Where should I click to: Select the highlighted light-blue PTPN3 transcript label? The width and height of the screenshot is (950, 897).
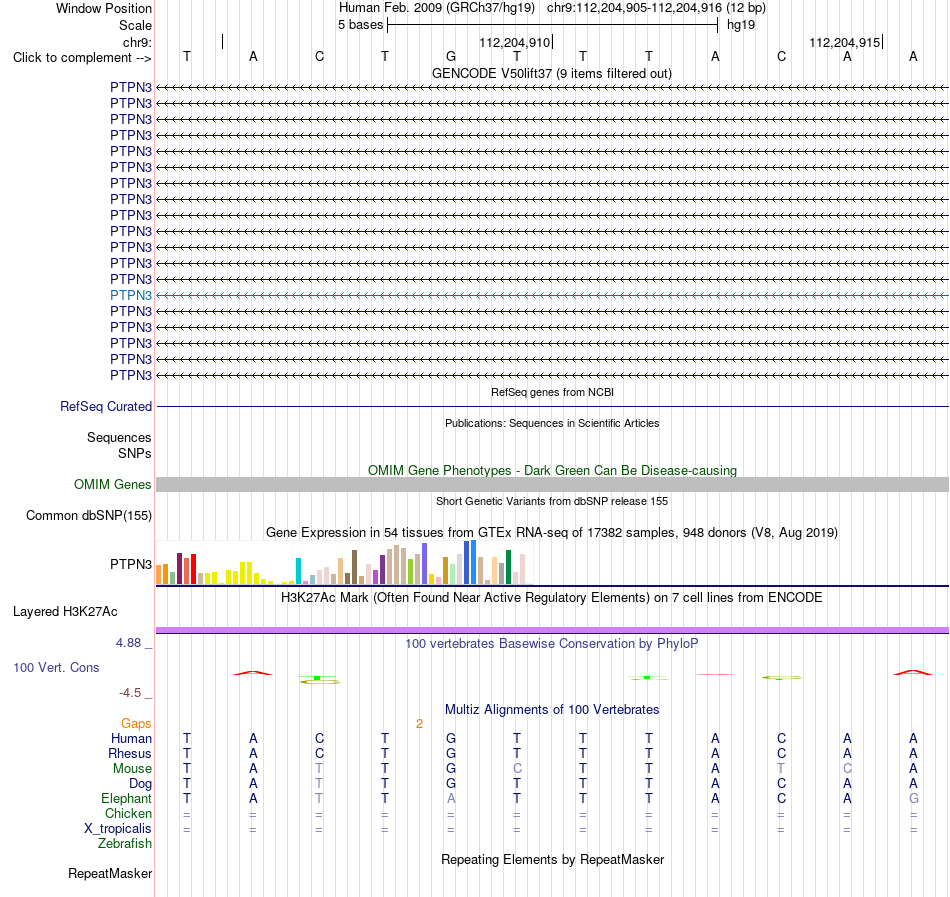pos(131,295)
